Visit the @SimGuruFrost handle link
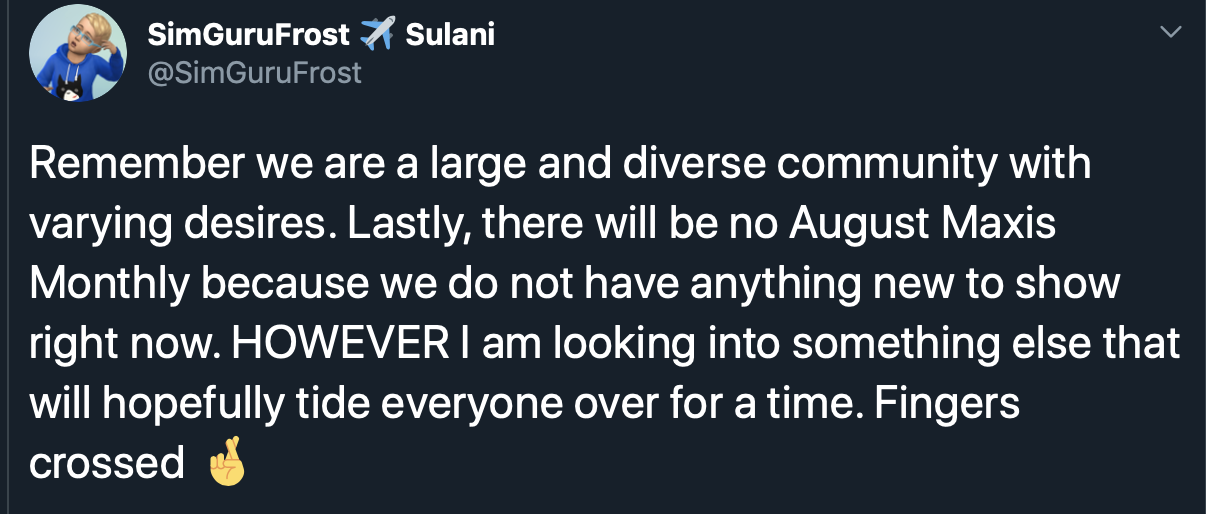This screenshot has height=514, width=1206. (254, 73)
